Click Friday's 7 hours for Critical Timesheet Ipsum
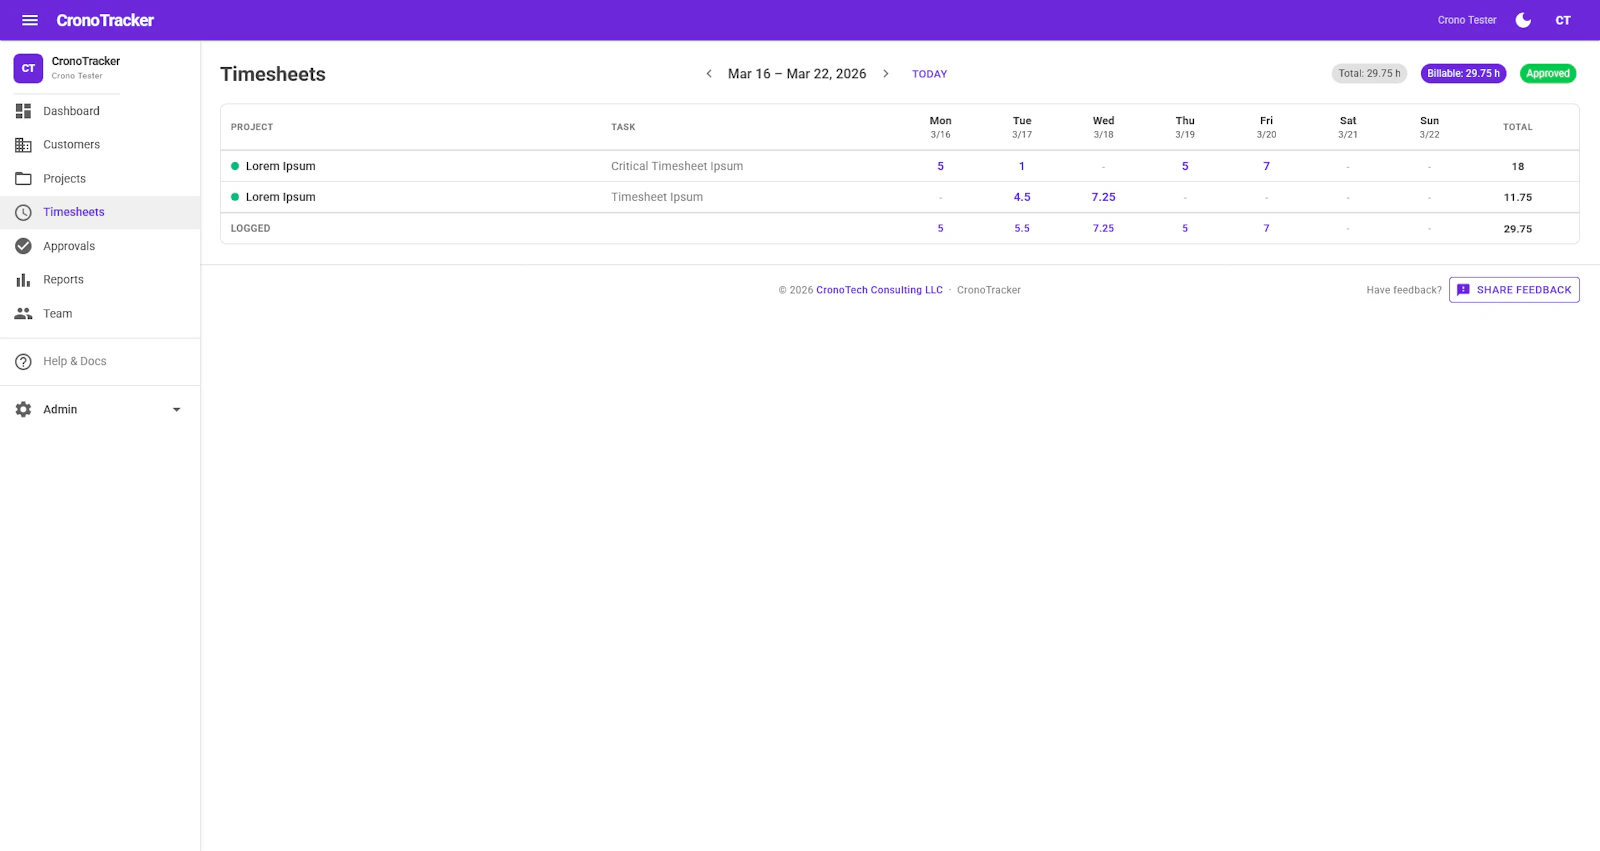1600x851 pixels. (x=1266, y=166)
